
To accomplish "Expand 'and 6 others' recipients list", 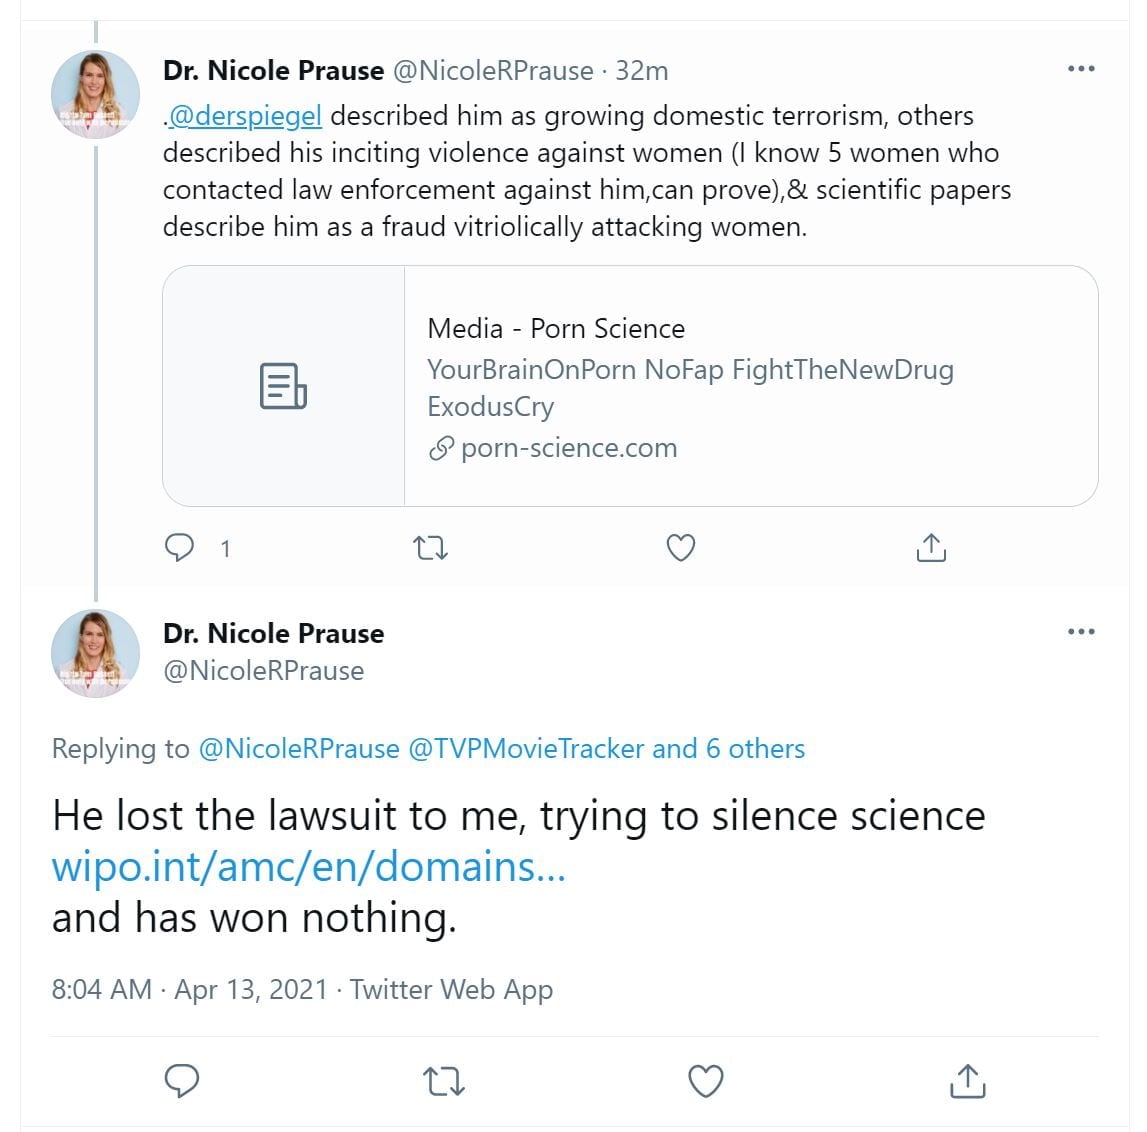I will 728,748.
